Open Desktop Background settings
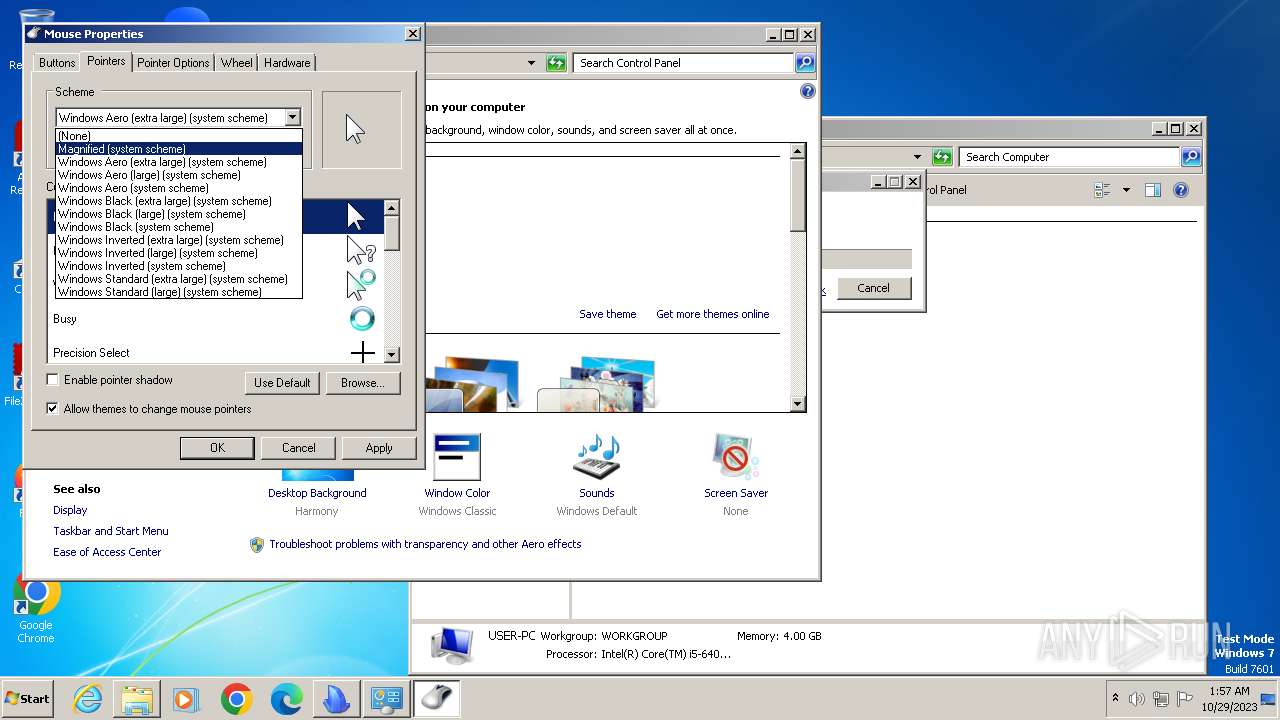Viewport: 1280px width, 720px height. 317,493
